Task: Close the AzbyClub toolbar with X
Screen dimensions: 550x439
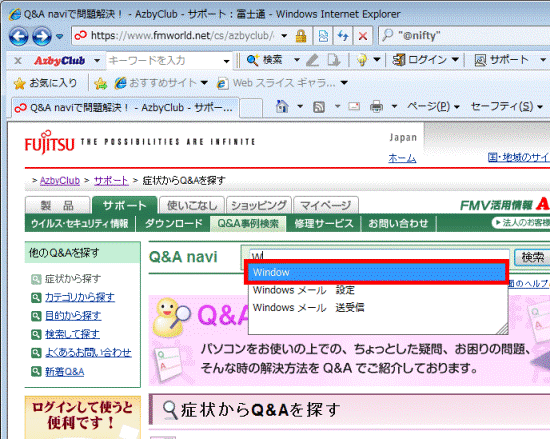Action: pyautogui.click(x=18, y=61)
